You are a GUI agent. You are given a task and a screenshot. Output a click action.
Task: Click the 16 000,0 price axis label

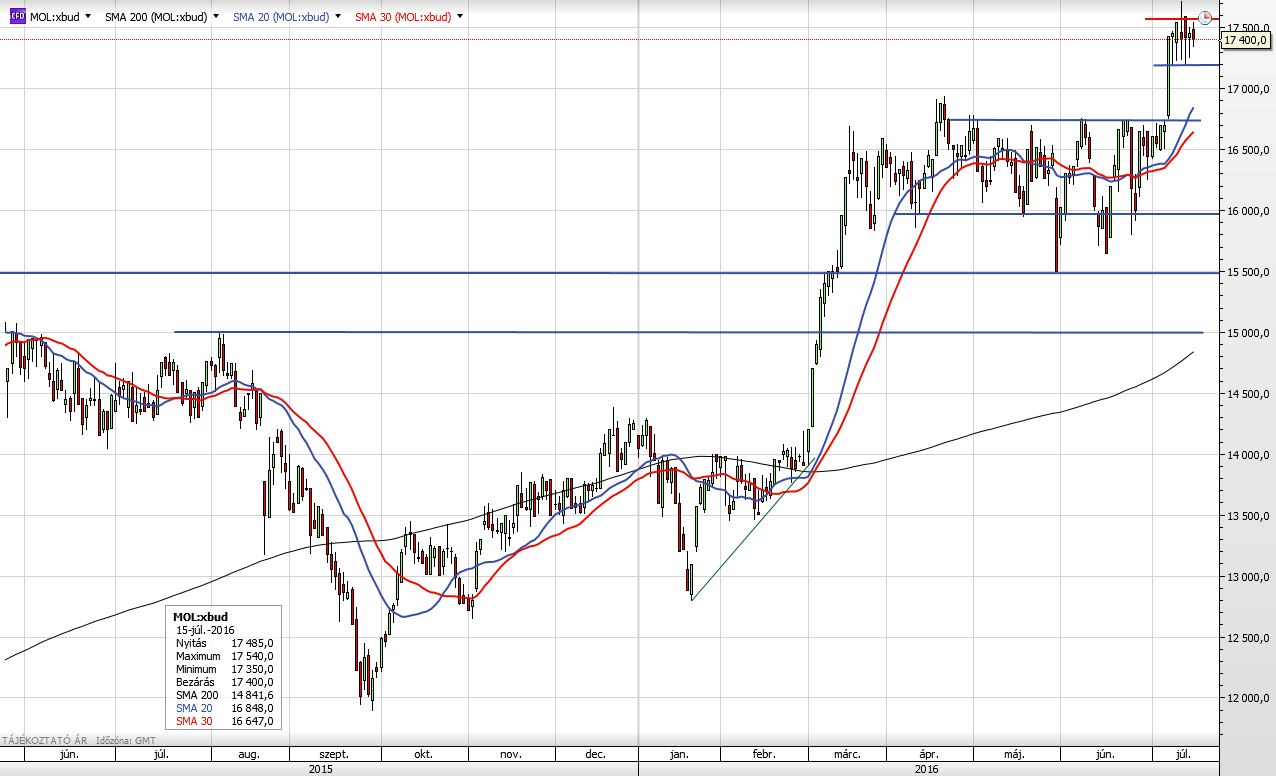coord(1247,211)
